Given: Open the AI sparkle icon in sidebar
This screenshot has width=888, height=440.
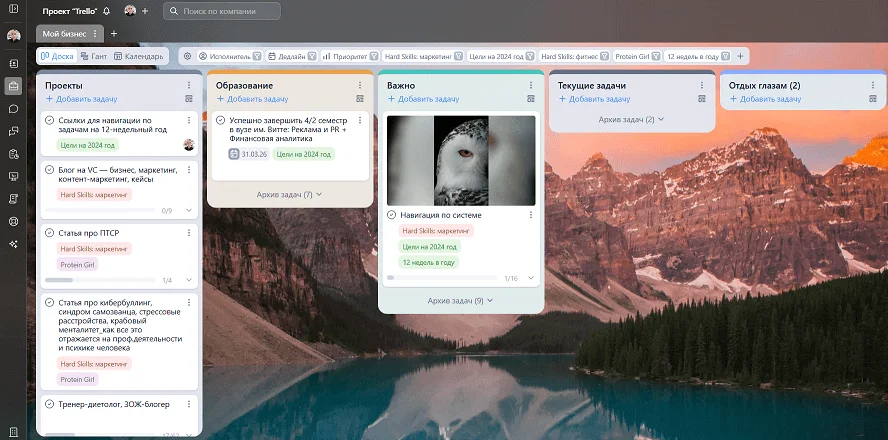Looking at the screenshot, I should coord(14,244).
